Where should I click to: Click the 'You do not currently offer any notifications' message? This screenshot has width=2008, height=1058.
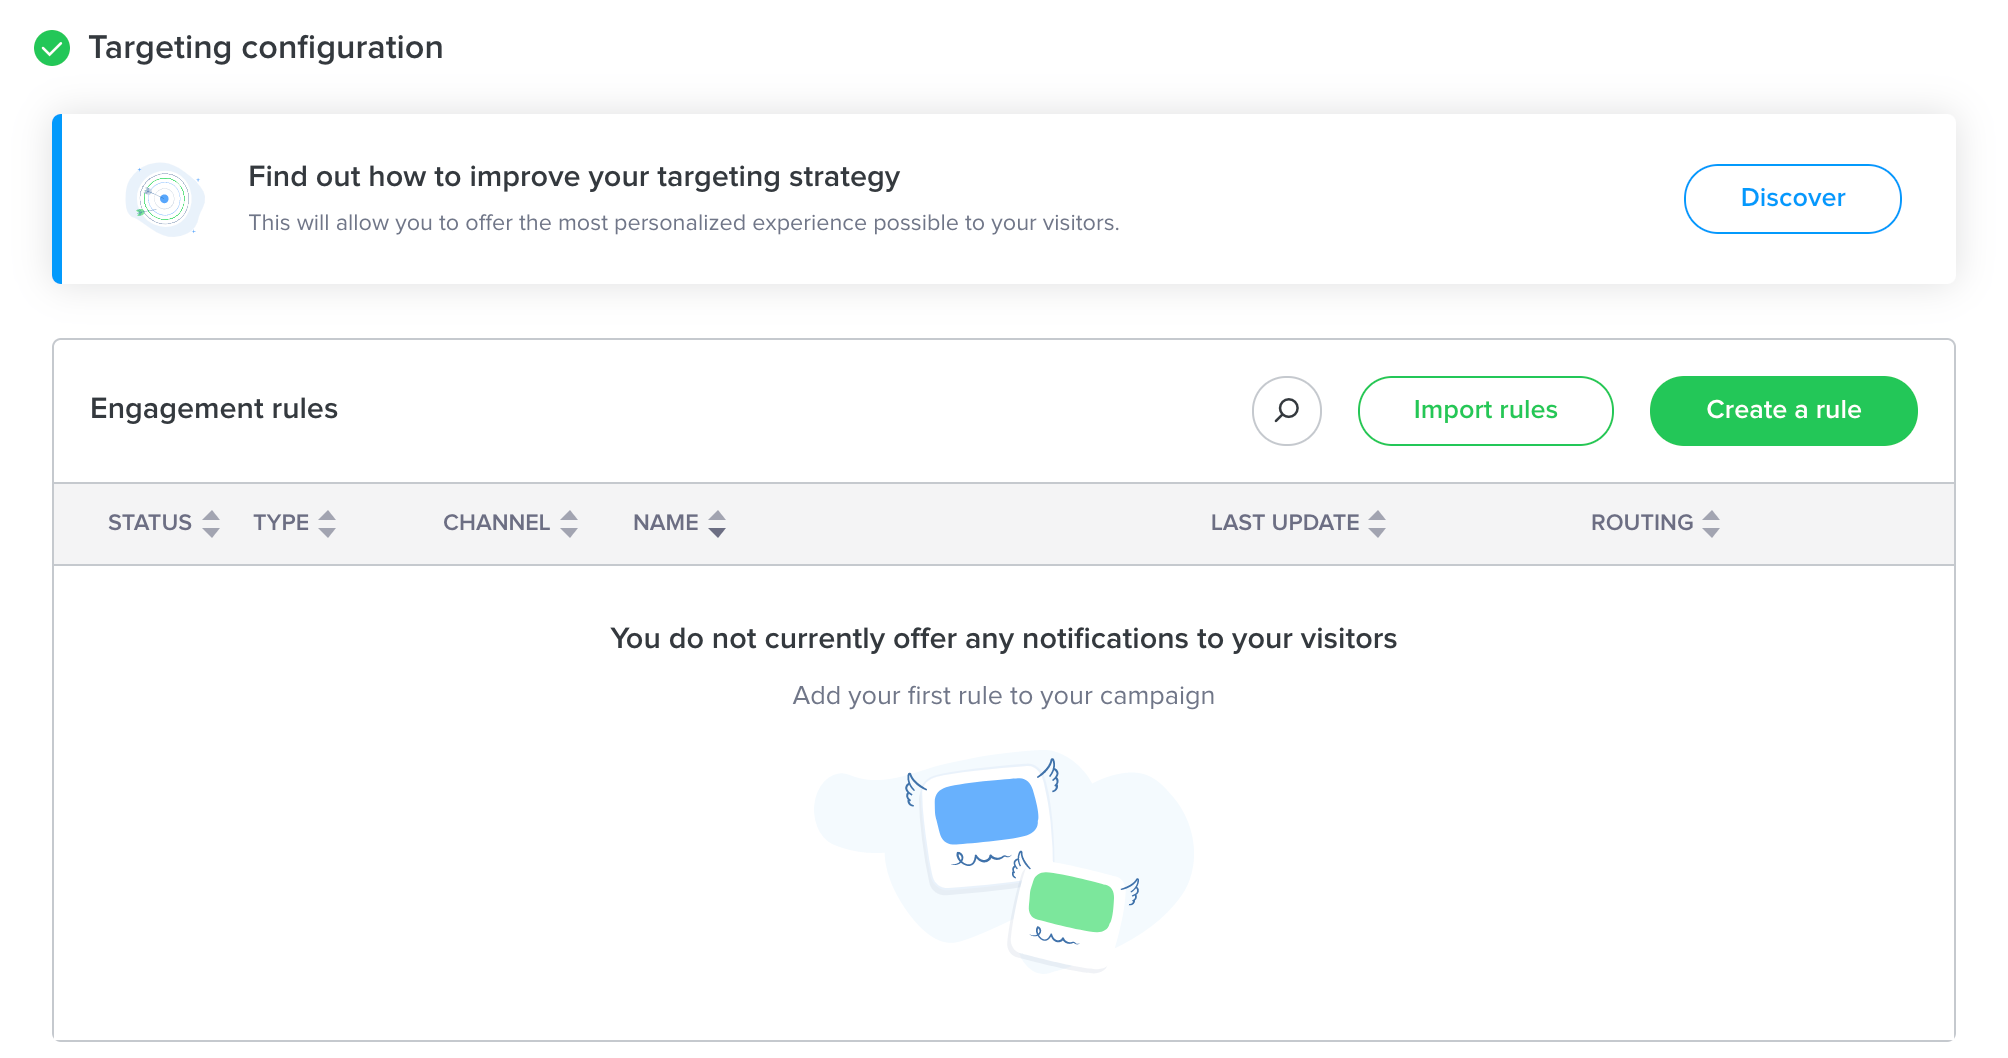click(1003, 639)
